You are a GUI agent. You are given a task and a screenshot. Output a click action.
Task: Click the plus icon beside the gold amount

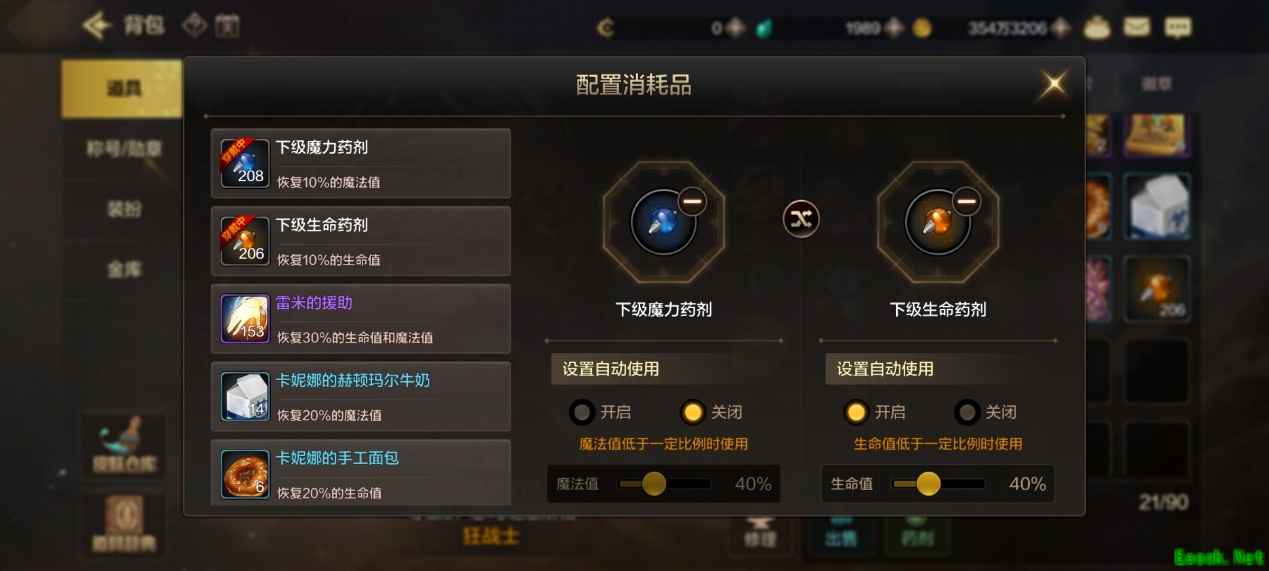click(1061, 28)
